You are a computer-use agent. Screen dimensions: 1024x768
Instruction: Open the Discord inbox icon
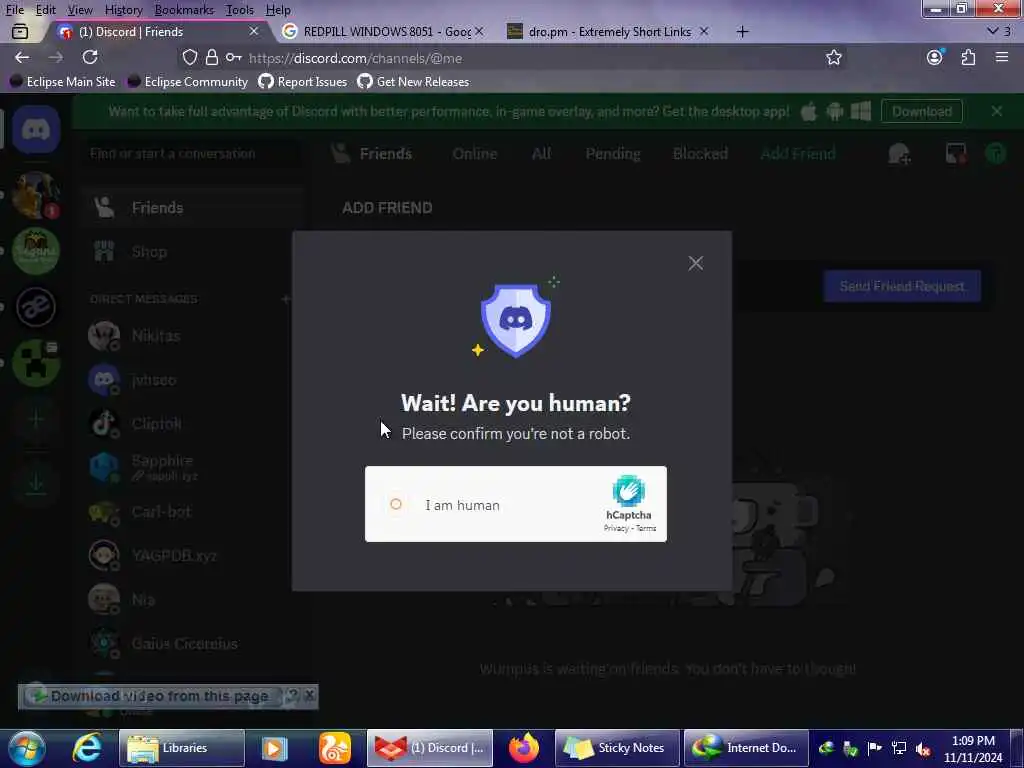click(956, 154)
